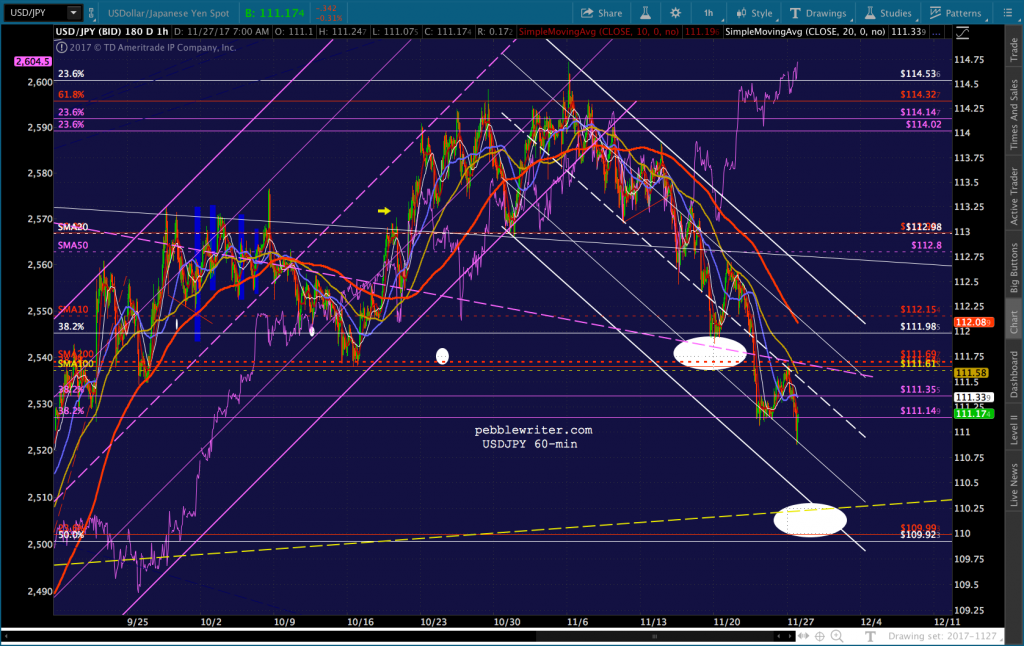The height and width of the screenshot is (646, 1024).
Task: Switch to the Trade side tab
Action: coord(1014,50)
